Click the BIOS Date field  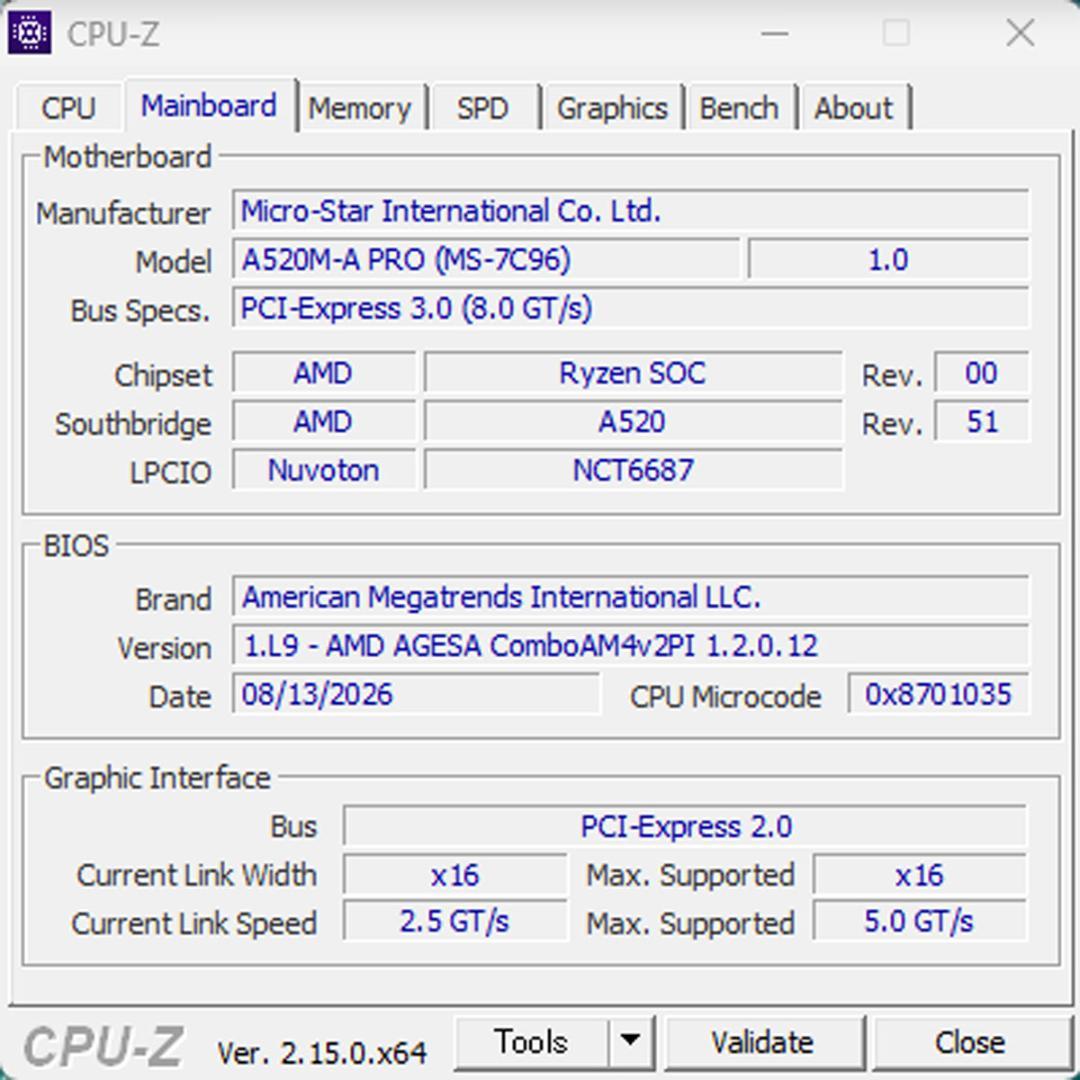coord(416,694)
